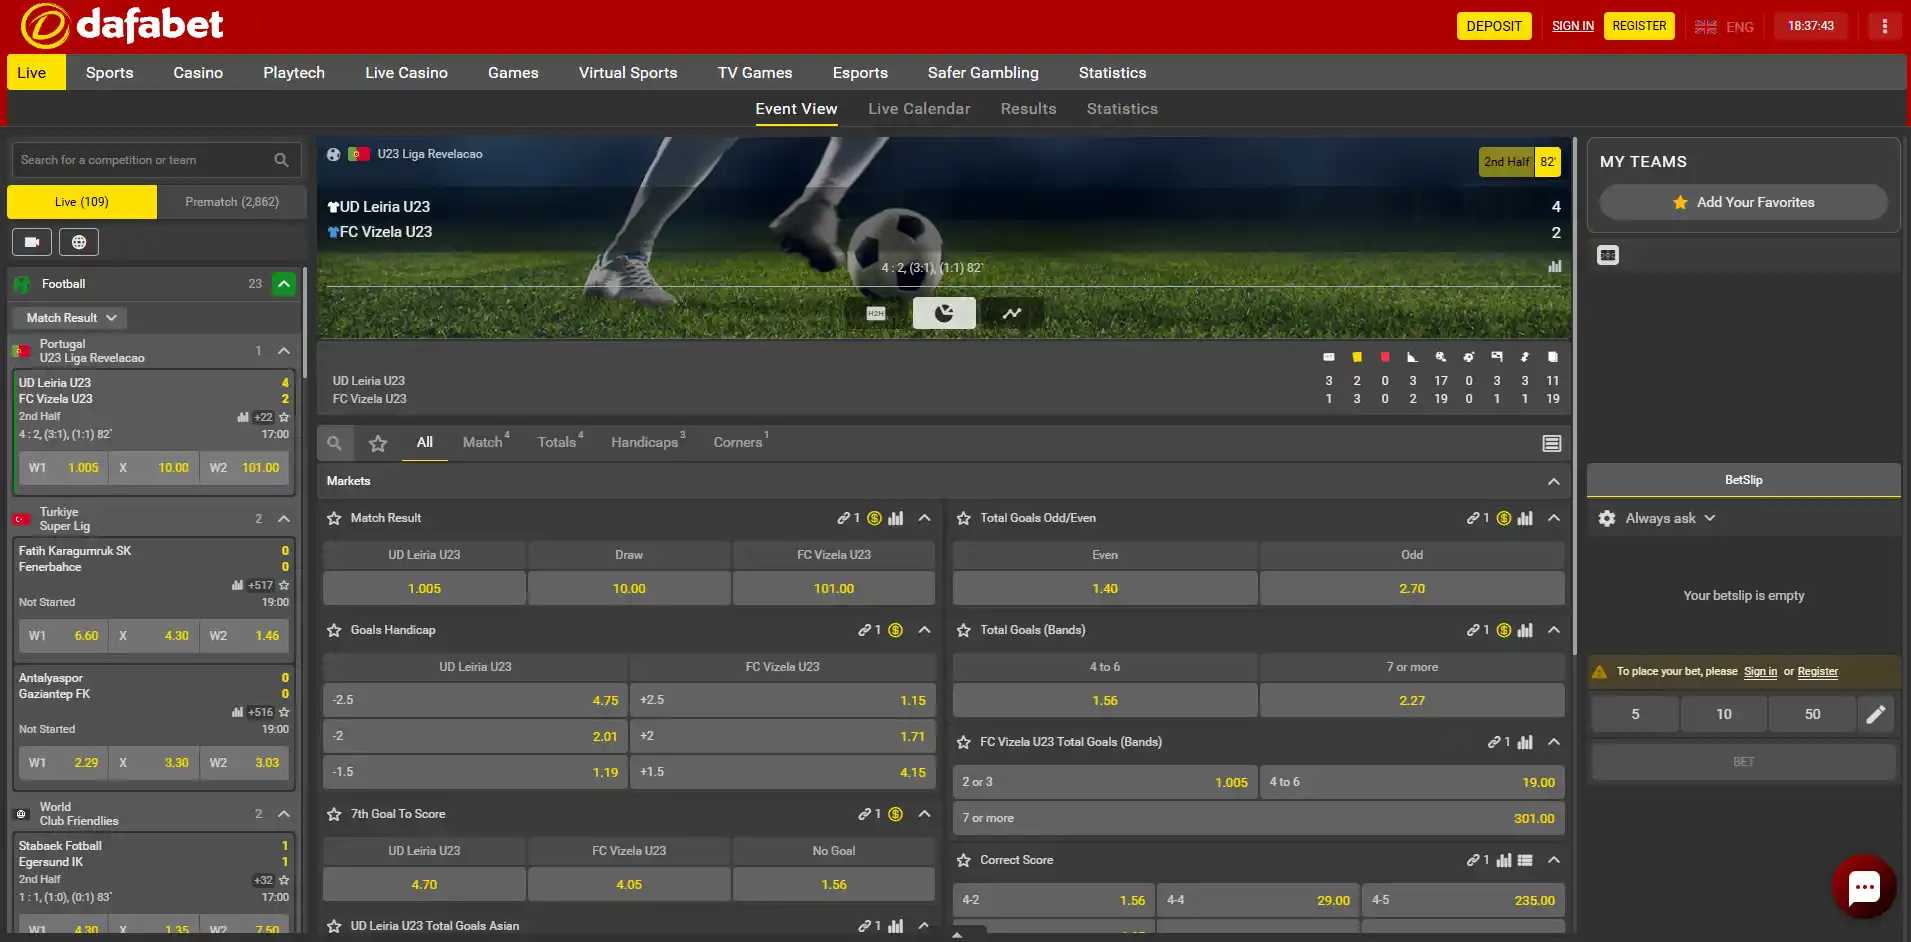Pick Draw odds 10.00 in Match Result market
This screenshot has width=1911, height=942.
pyautogui.click(x=629, y=589)
